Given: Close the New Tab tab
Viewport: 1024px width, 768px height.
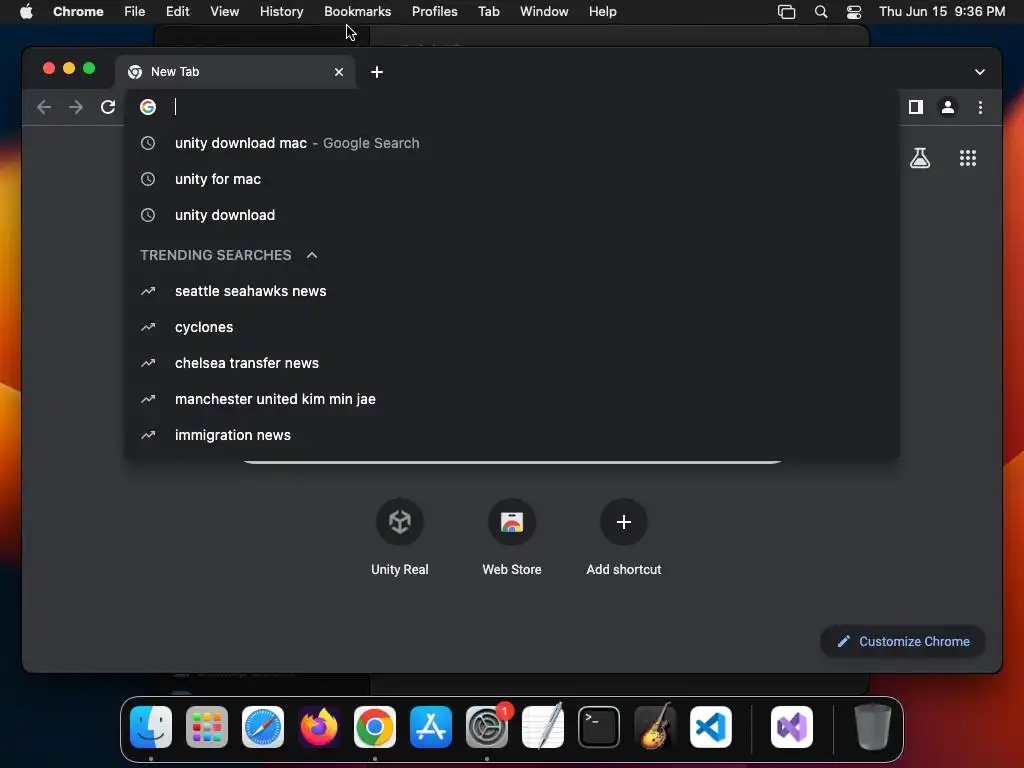Looking at the screenshot, I should [339, 72].
